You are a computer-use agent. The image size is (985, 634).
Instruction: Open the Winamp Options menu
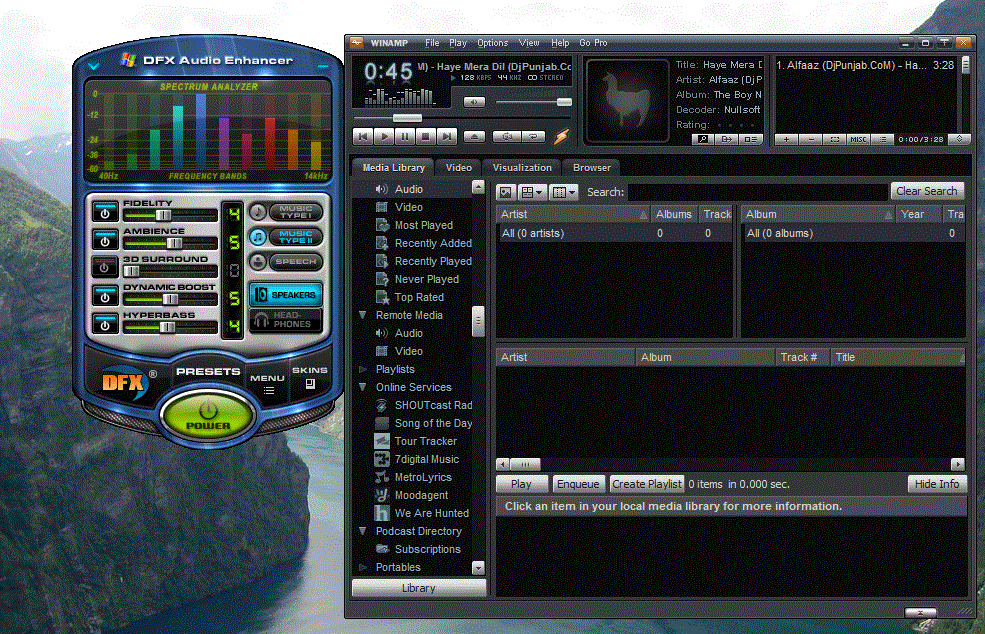pos(492,43)
